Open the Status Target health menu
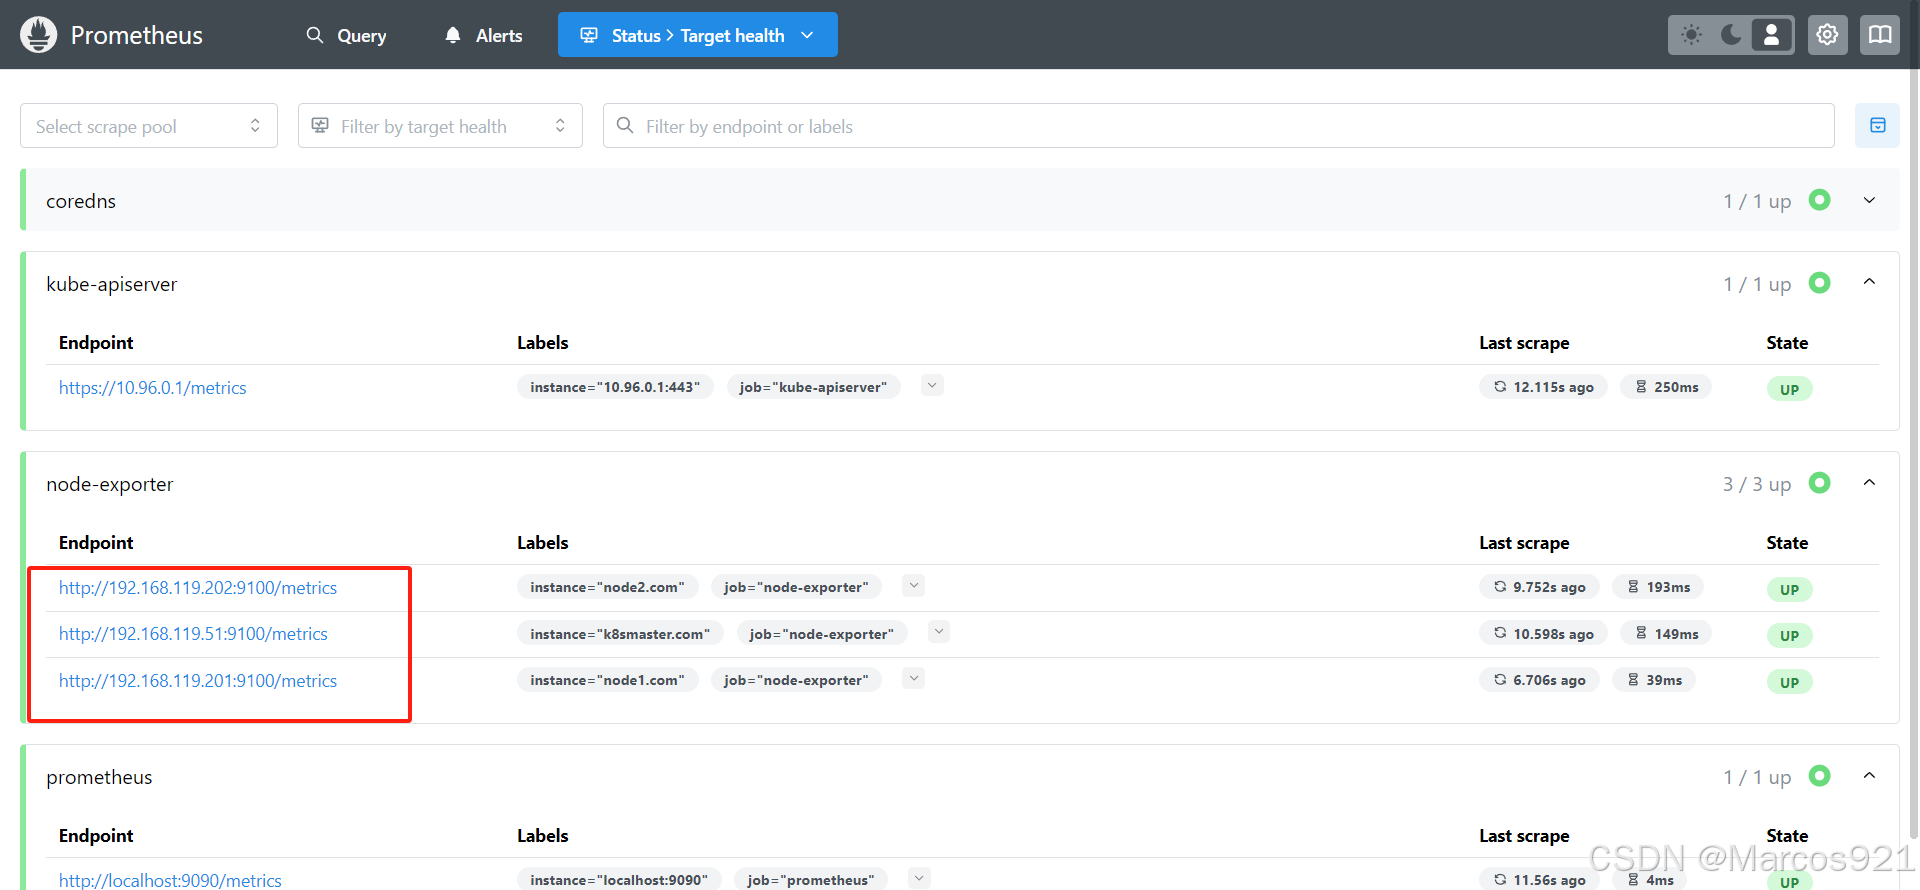The height and width of the screenshot is (890, 1920). point(698,35)
